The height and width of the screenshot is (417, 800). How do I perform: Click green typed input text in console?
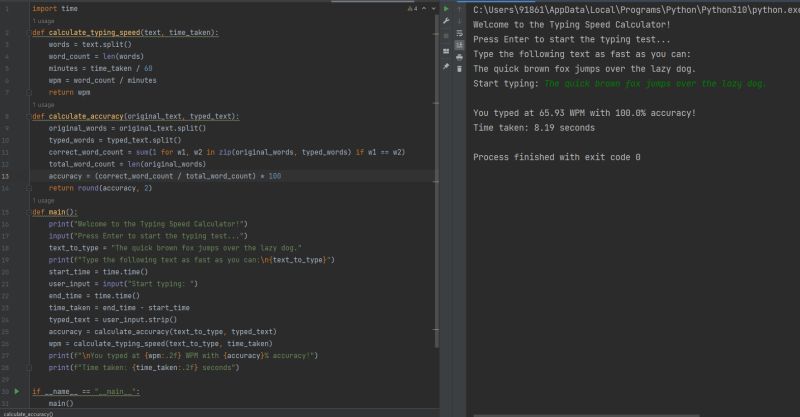tap(655, 84)
